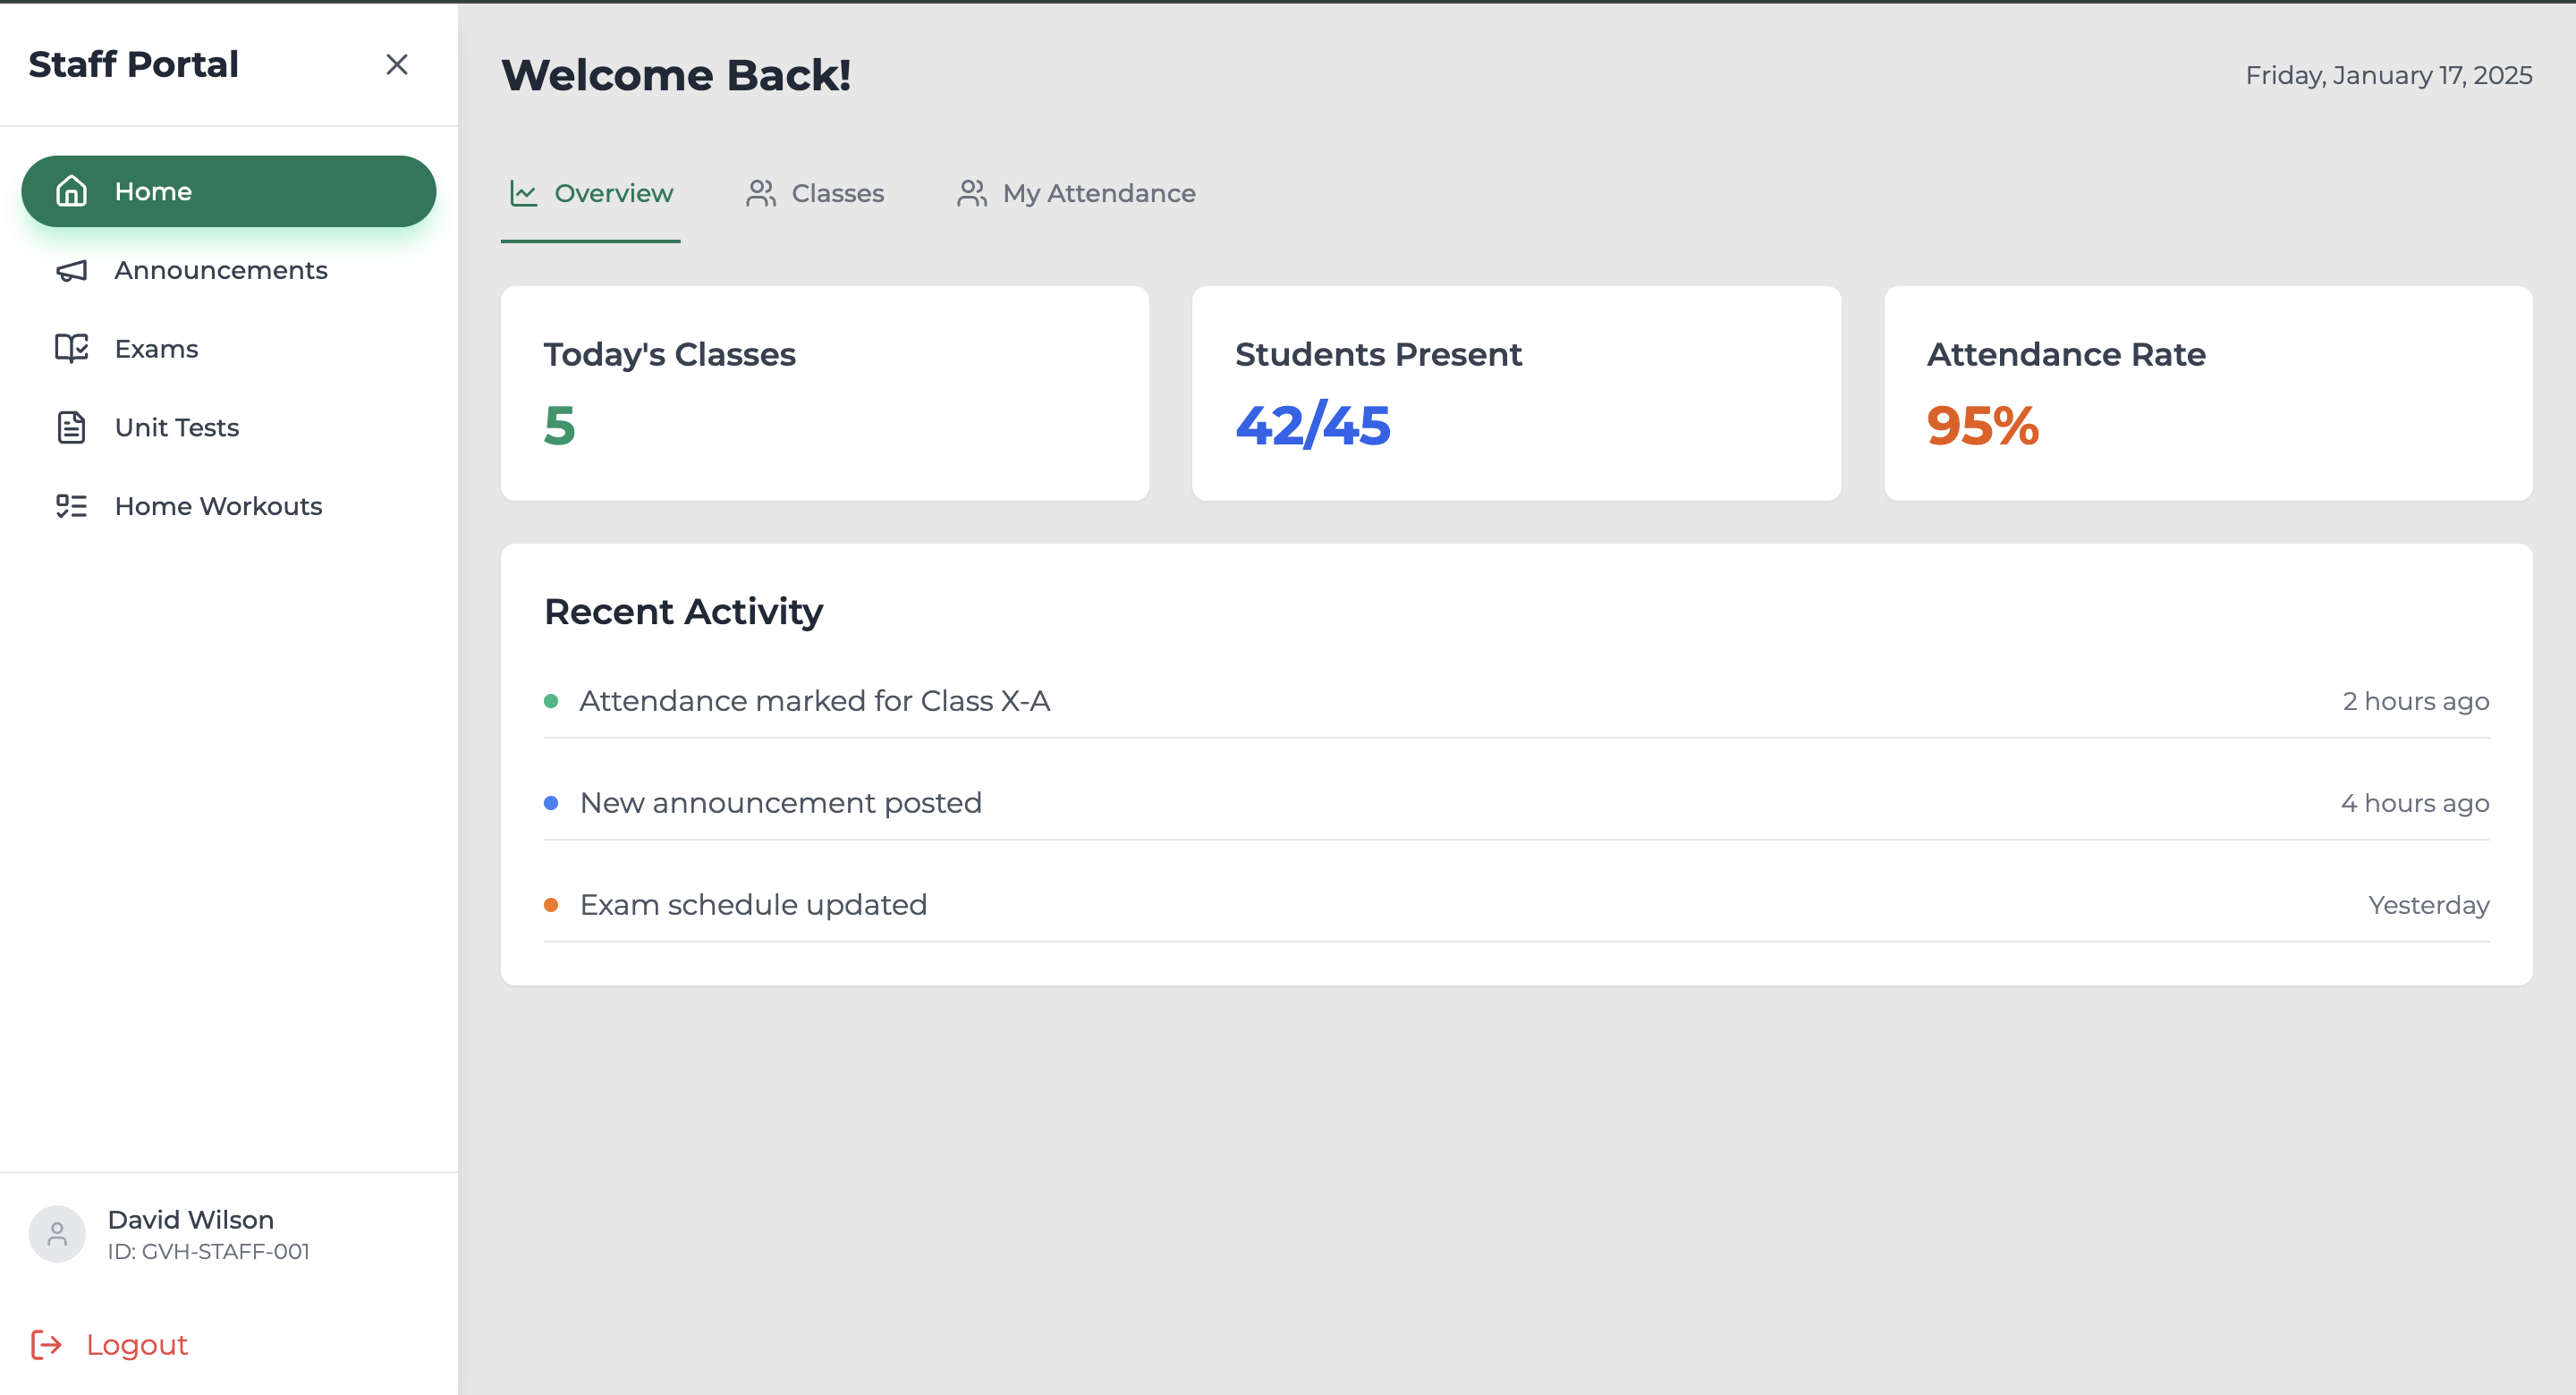Click the Unit Tests document icon
Viewport: 2576px width, 1395px height.
pos(71,427)
